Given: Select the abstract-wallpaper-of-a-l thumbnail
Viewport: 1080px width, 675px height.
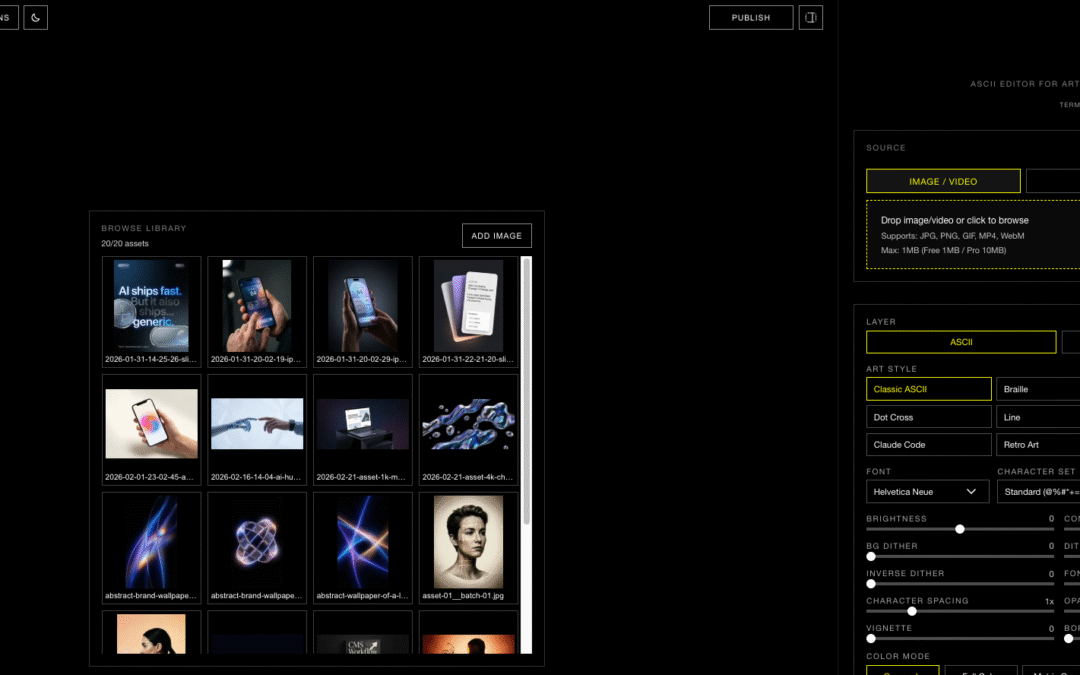Looking at the screenshot, I should point(363,548).
